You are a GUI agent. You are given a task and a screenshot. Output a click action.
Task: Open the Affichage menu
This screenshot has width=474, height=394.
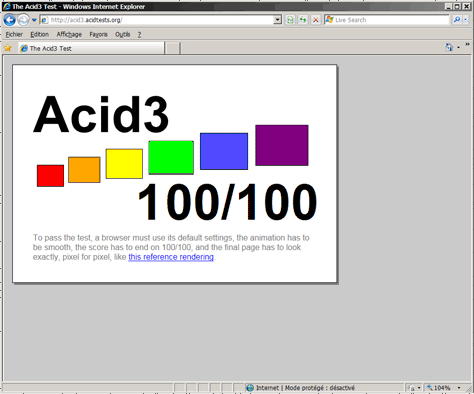[x=69, y=34]
